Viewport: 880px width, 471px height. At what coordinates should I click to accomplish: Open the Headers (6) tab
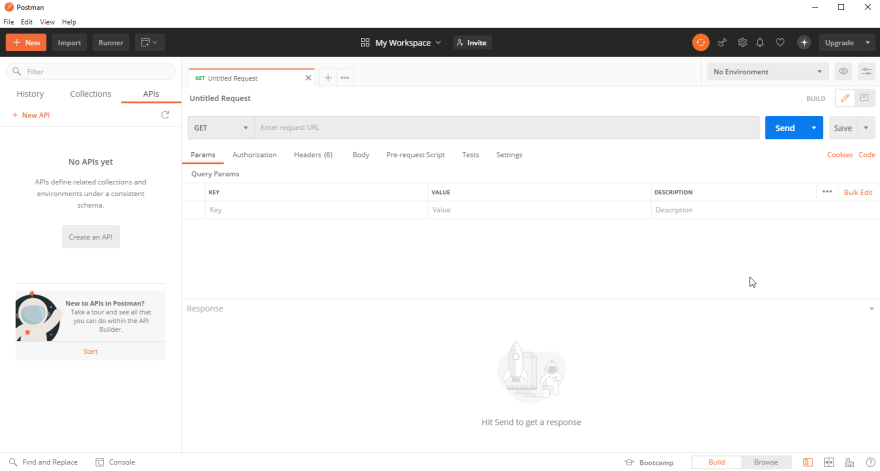point(313,154)
